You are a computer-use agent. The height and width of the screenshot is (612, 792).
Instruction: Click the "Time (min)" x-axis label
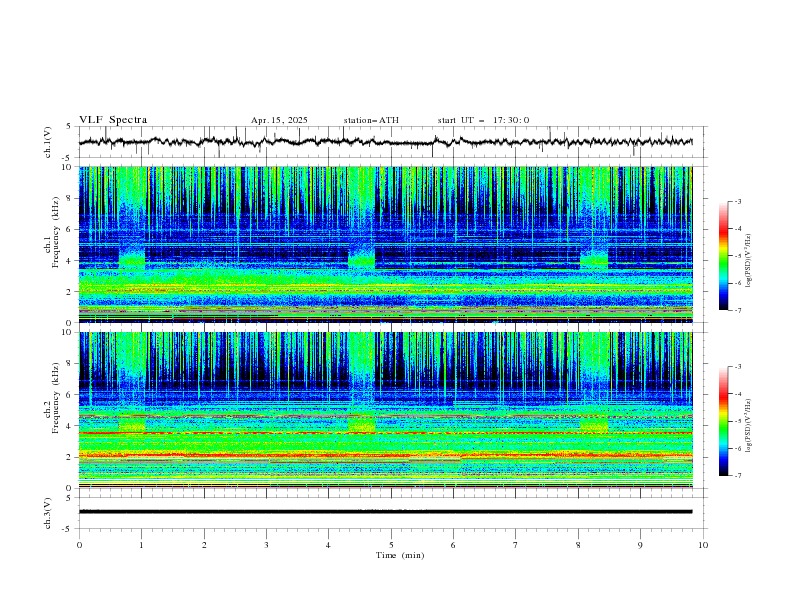(x=400, y=555)
